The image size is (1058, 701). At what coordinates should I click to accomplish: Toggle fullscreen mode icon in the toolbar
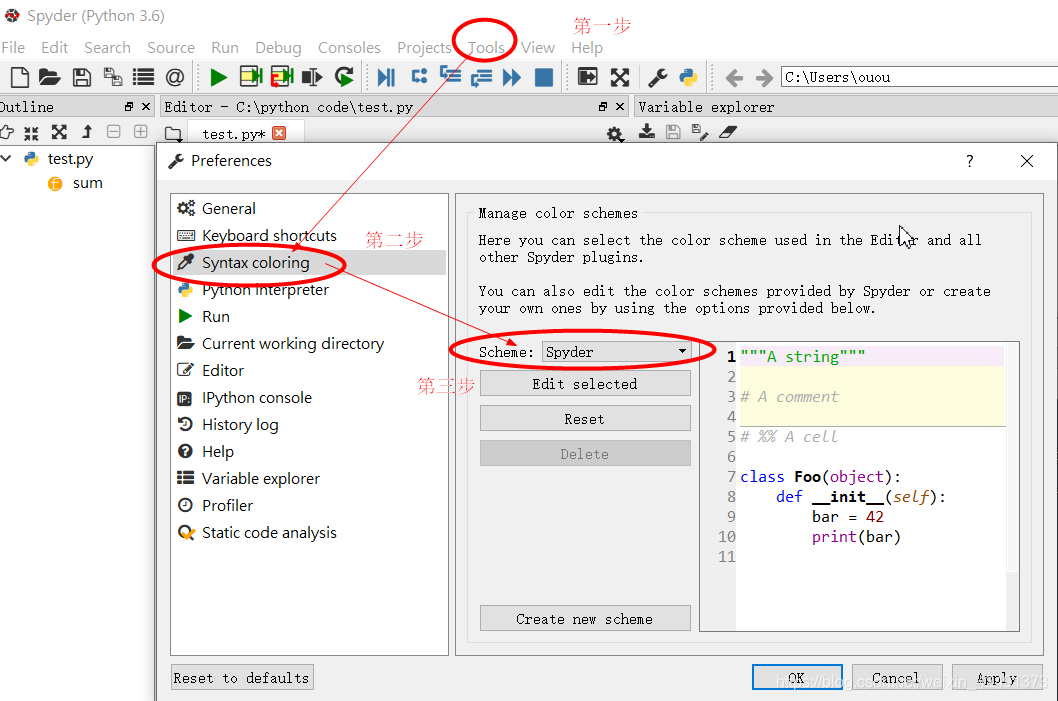619,78
